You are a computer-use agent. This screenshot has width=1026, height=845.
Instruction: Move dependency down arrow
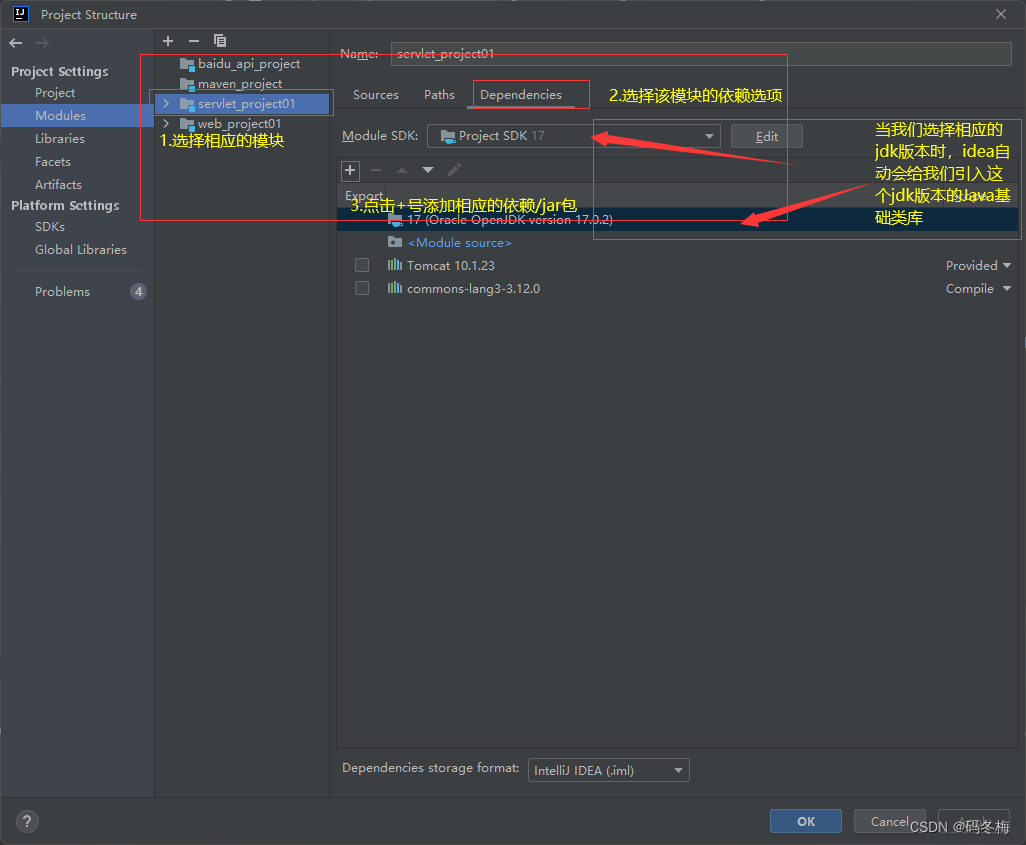point(428,170)
